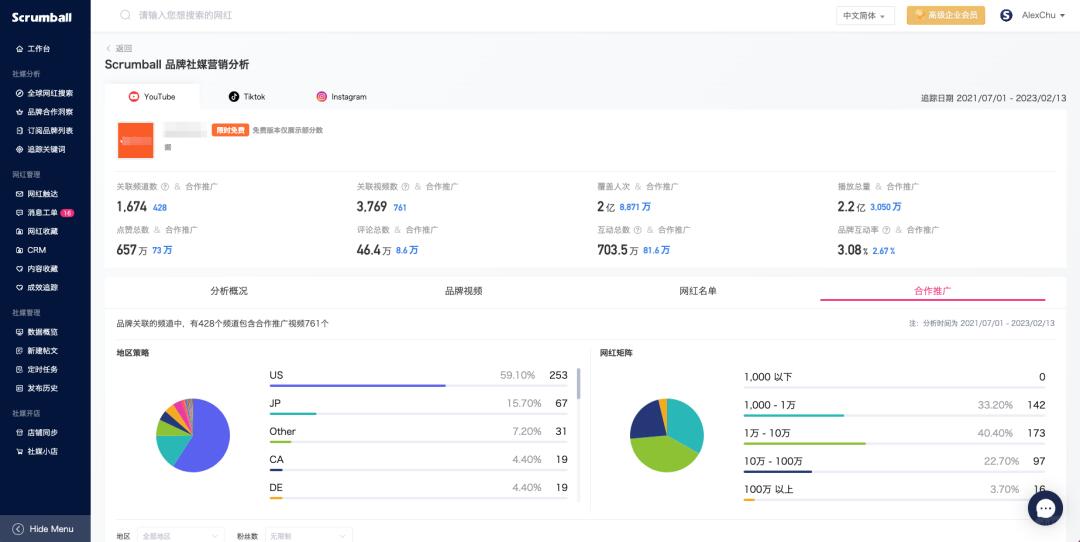Screen dimensions: 1080x542
Task: Open 消息工单 with 16 badge
Action: pyautogui.click(x=44, y=213)
